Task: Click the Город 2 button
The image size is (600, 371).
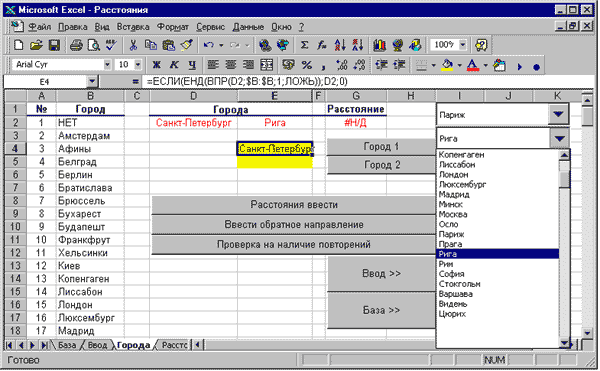Action: tap(381, 165)
